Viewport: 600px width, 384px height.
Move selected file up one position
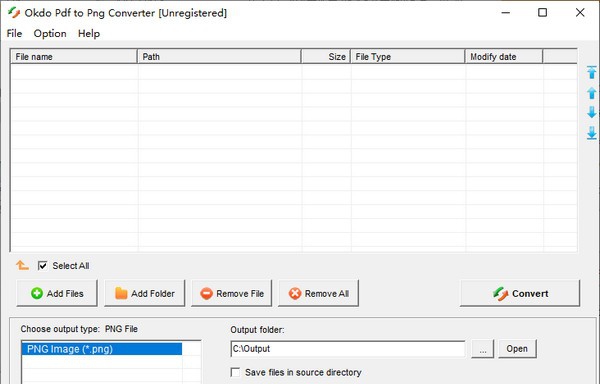click(592, 93)
